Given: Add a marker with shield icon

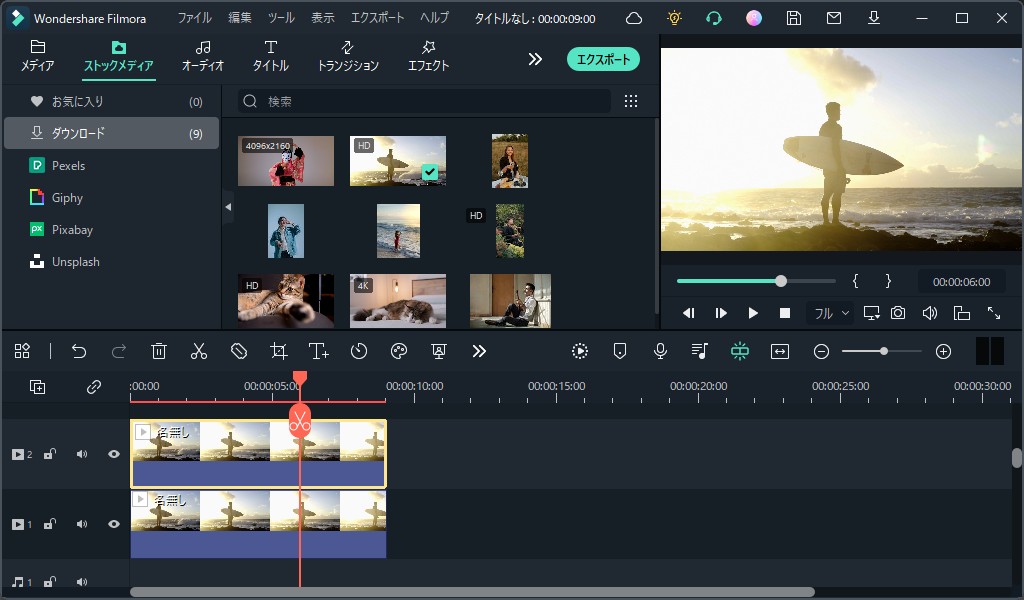Looking at the screenshot, I should click(x=620, y=351).
